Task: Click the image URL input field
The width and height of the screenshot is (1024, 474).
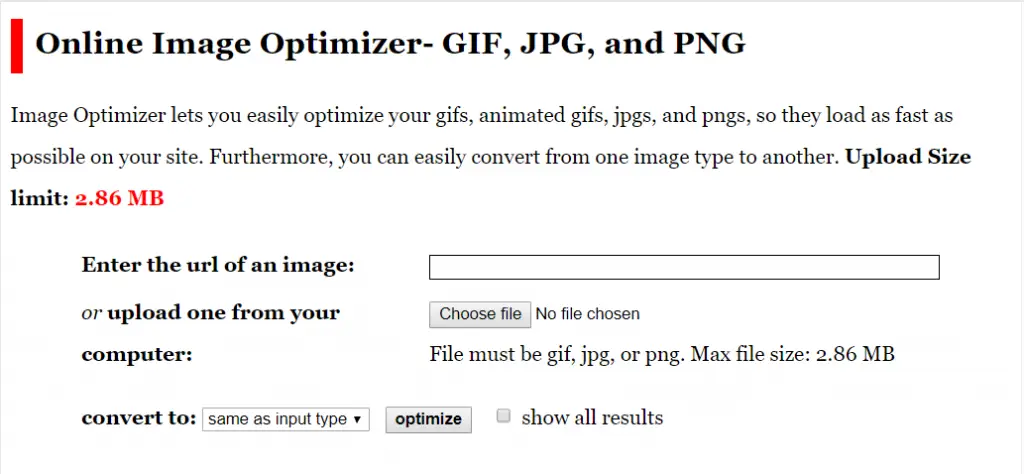Action: [684, 267]
